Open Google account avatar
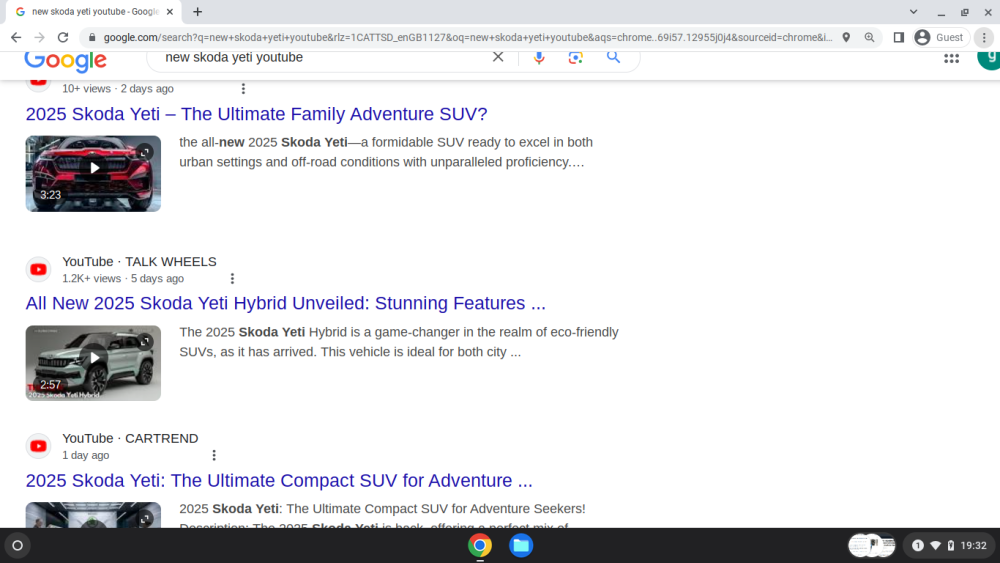Screen dimensions: 1000x563 coord(989,59)
